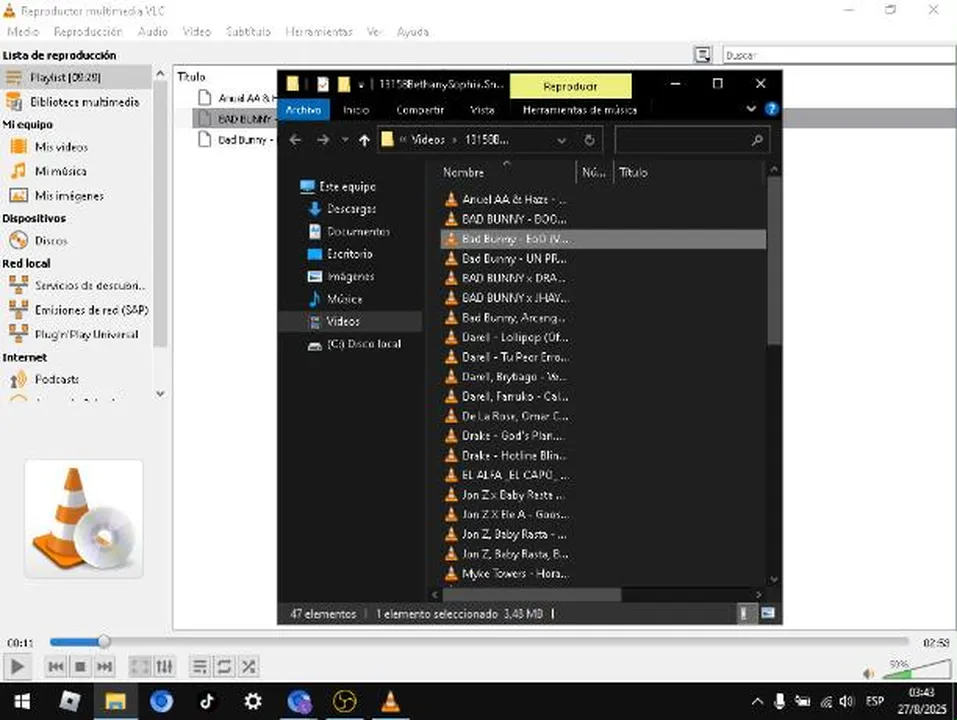Toggle VLC fullscreen mode button

pyautogui.click(x=140, y=666)
